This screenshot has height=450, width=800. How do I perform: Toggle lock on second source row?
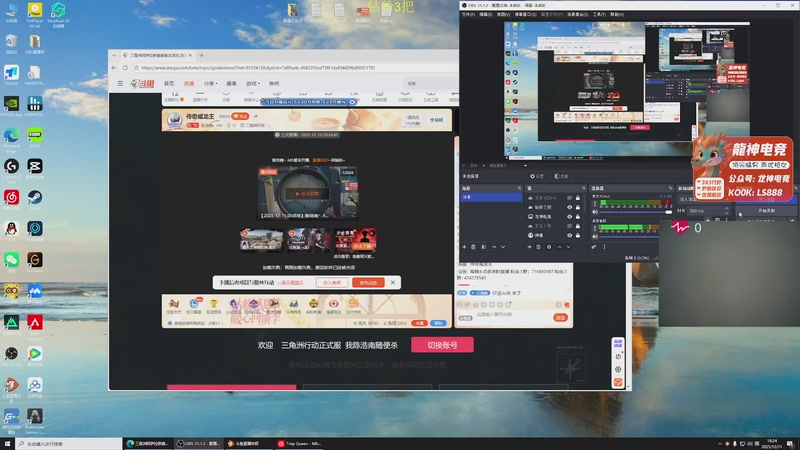[x=578, y=207]
